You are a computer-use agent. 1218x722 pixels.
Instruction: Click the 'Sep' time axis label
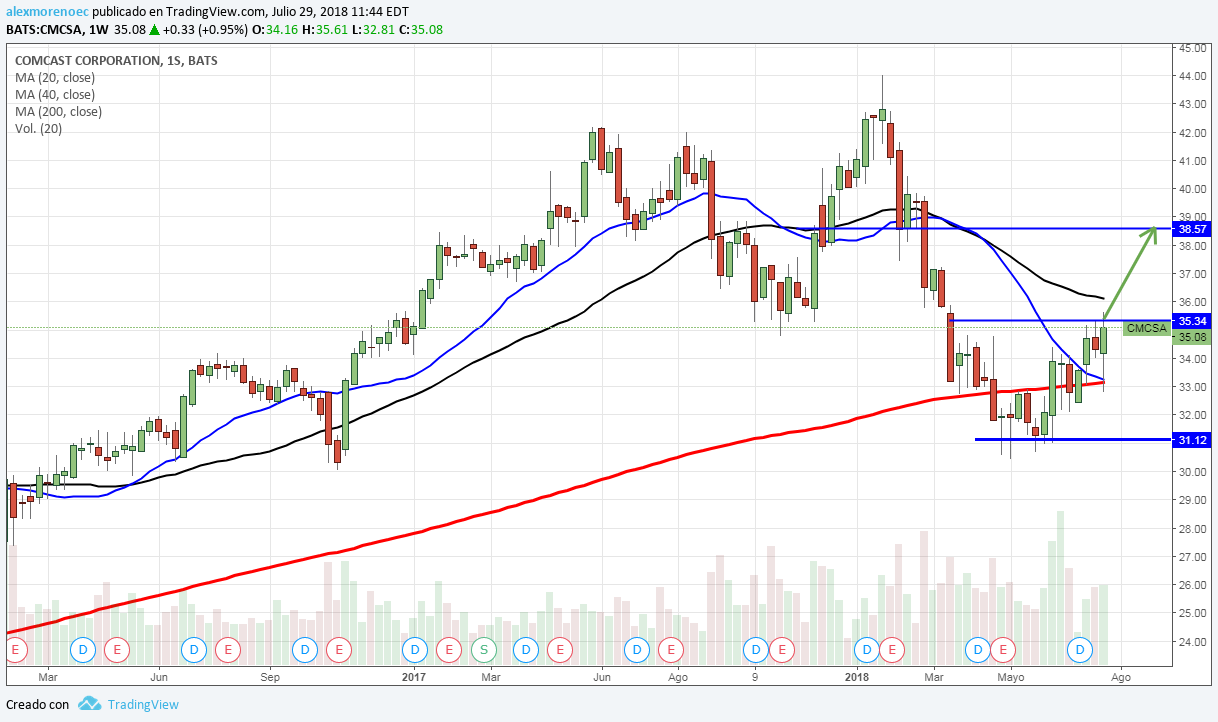pyautogui.click(x=268, y=677)
